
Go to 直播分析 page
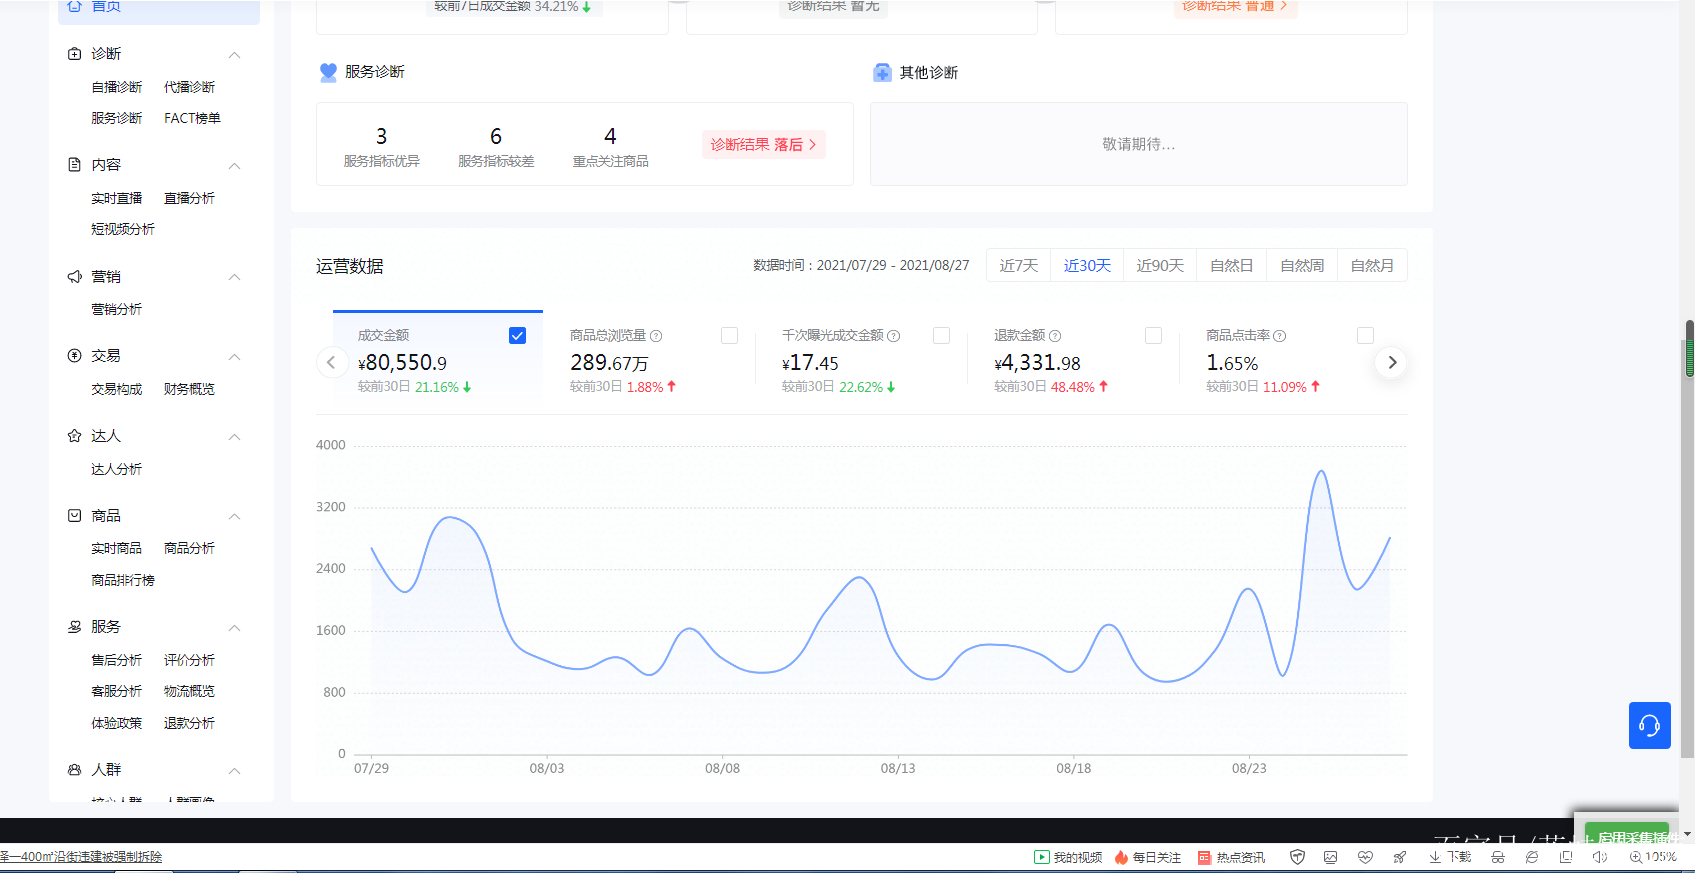189,198
